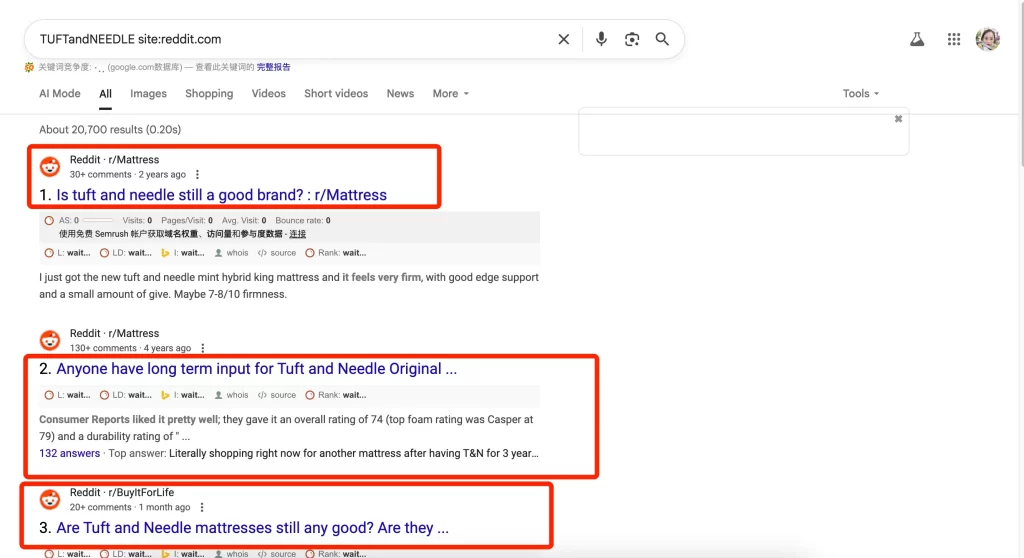Open three-dot menu next to '1 month ago'
The image size is (1024, 558).
[x=202, y=507]
